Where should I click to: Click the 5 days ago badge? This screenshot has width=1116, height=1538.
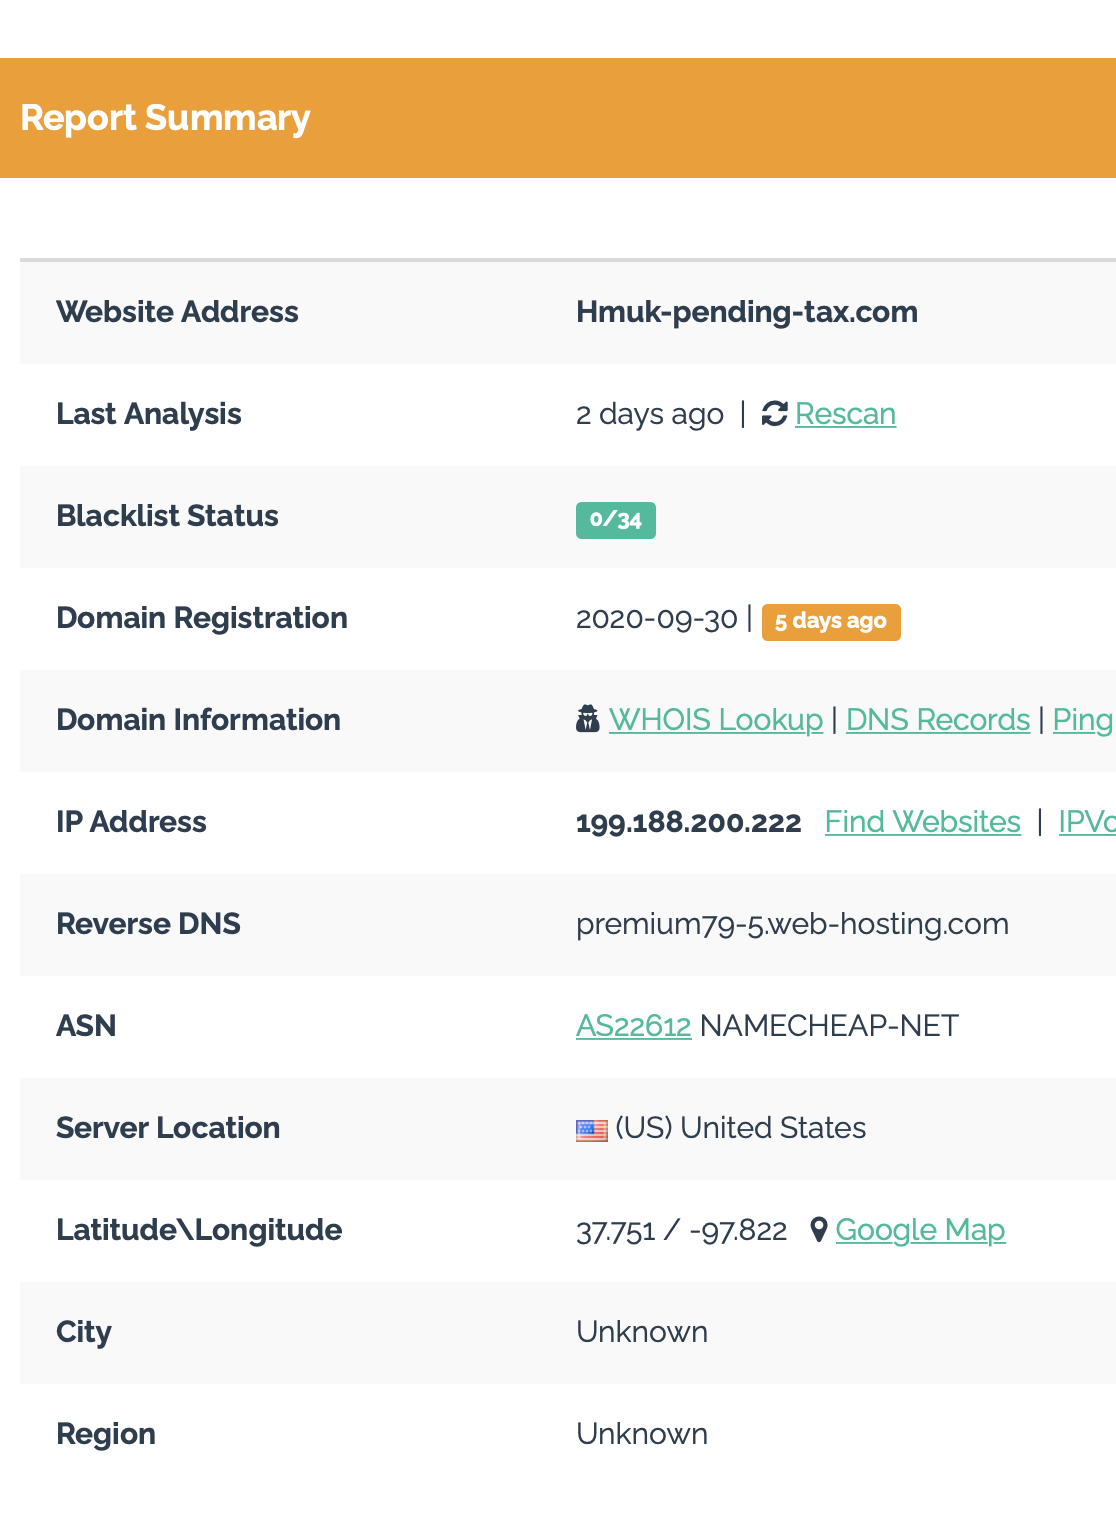pos(830,621)
